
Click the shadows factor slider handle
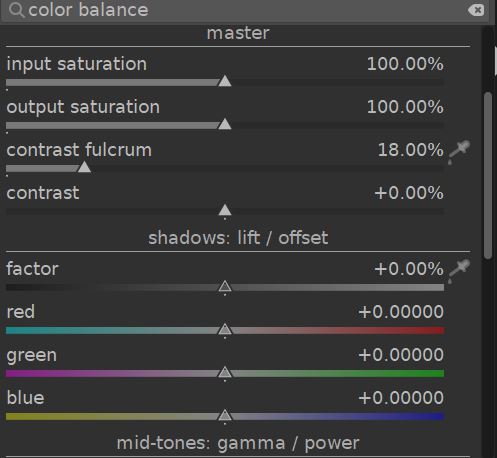[225, 286]
